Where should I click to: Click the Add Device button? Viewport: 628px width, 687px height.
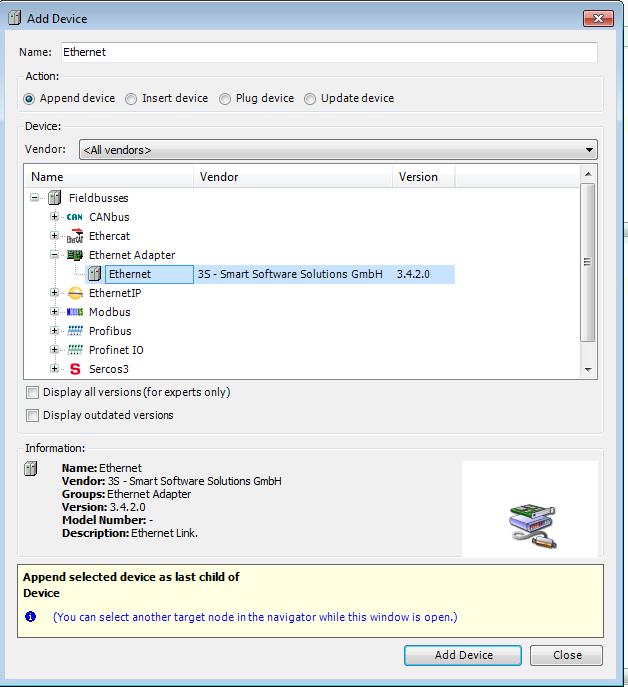click(463, 655)
